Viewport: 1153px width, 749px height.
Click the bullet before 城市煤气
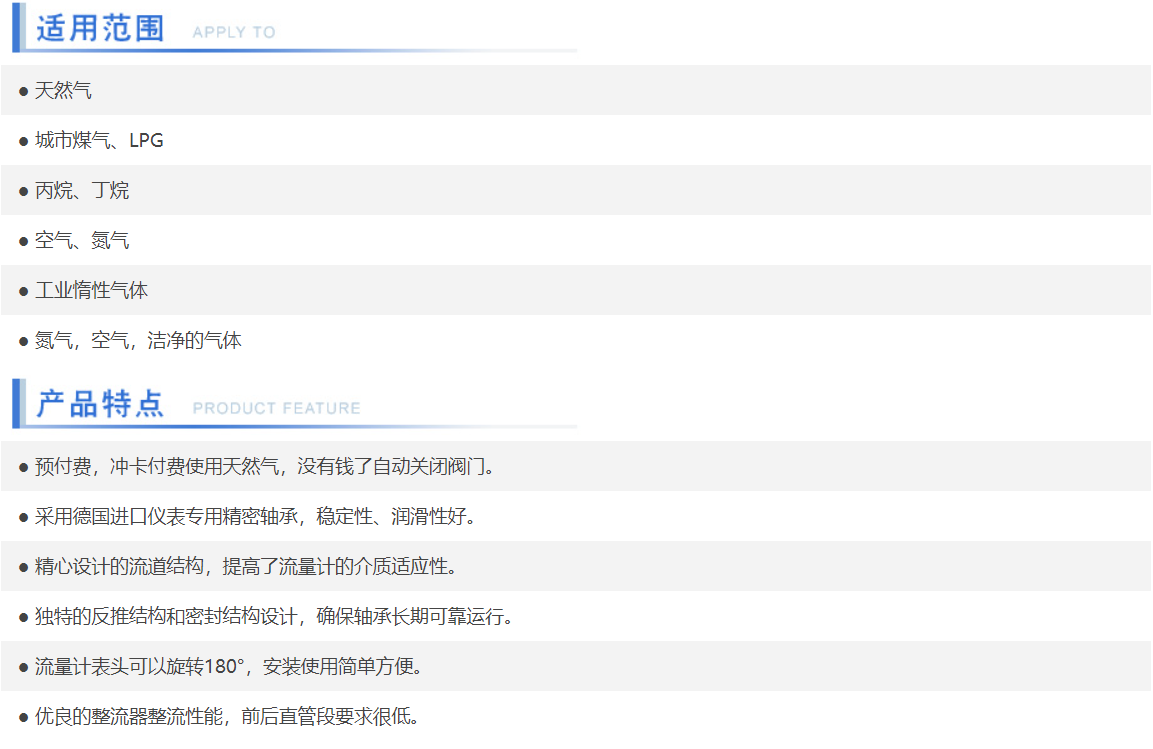(x=23, y=141)
